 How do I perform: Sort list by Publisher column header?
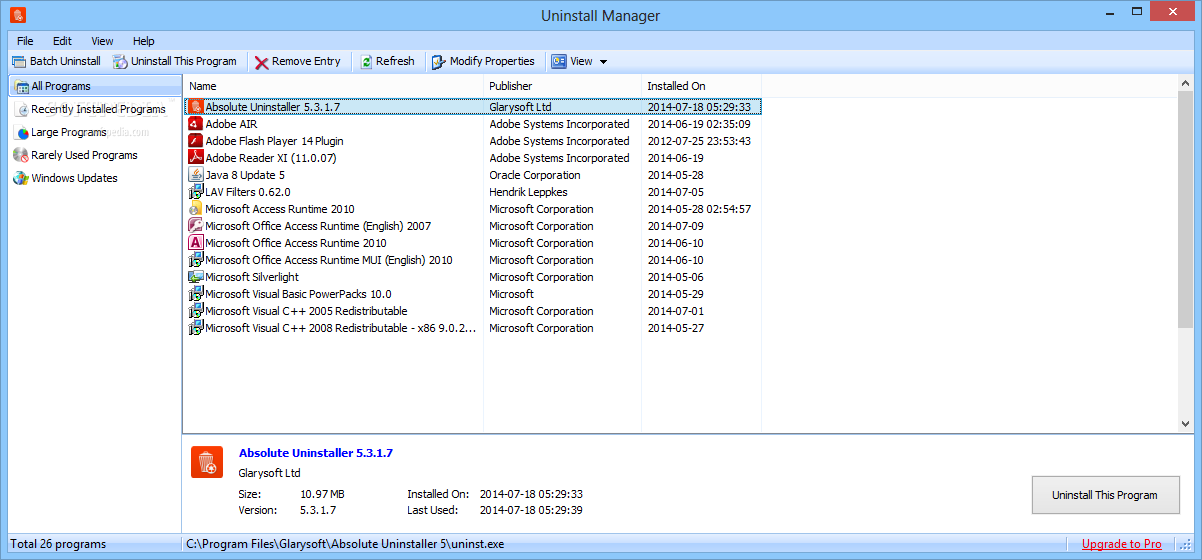[562, 86]
